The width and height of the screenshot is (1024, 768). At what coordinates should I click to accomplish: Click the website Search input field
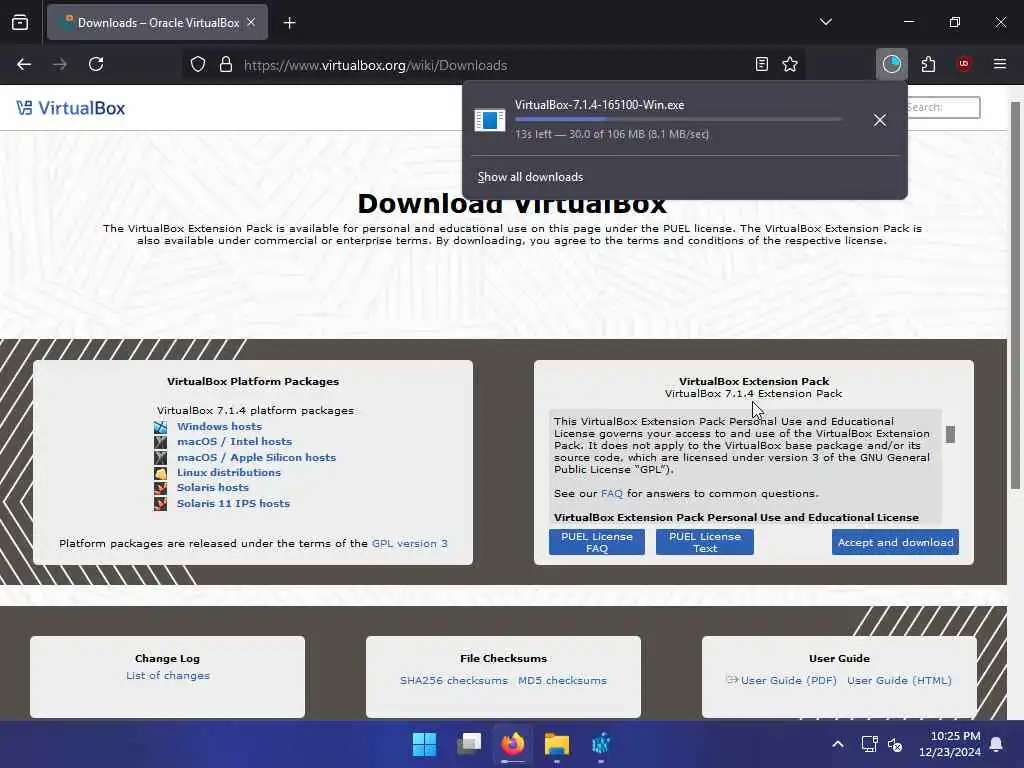[x=943, y=107]
